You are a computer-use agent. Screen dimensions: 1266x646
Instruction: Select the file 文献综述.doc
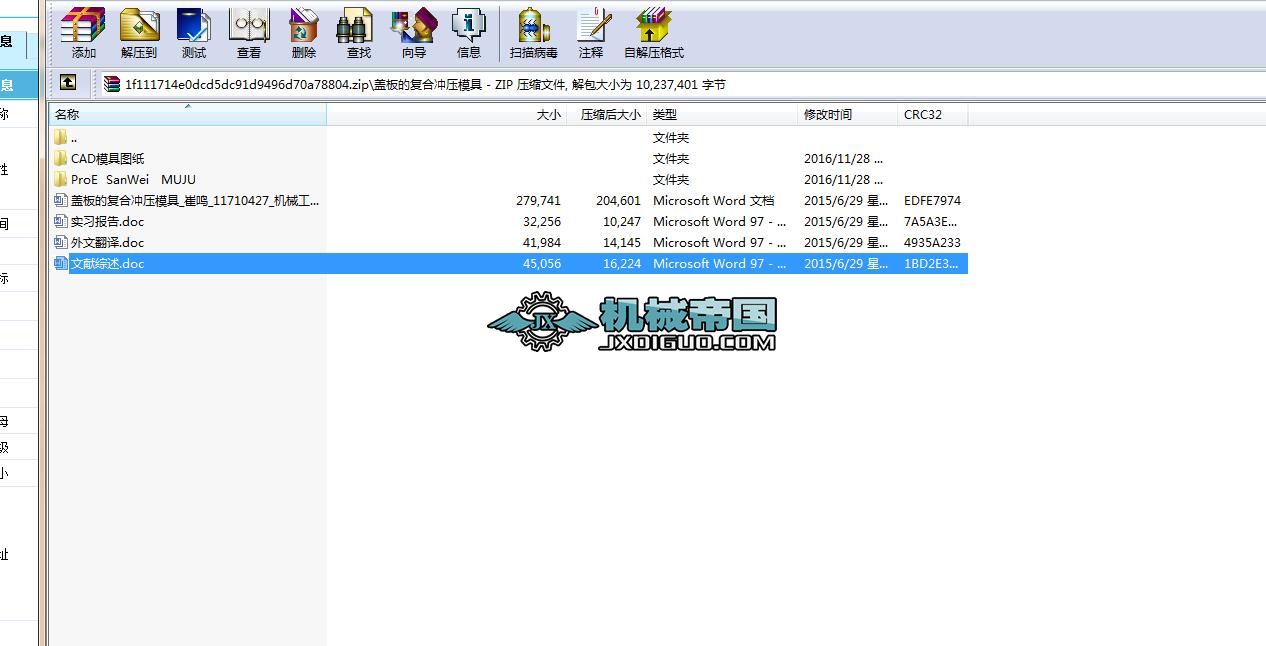pos(107,263)
